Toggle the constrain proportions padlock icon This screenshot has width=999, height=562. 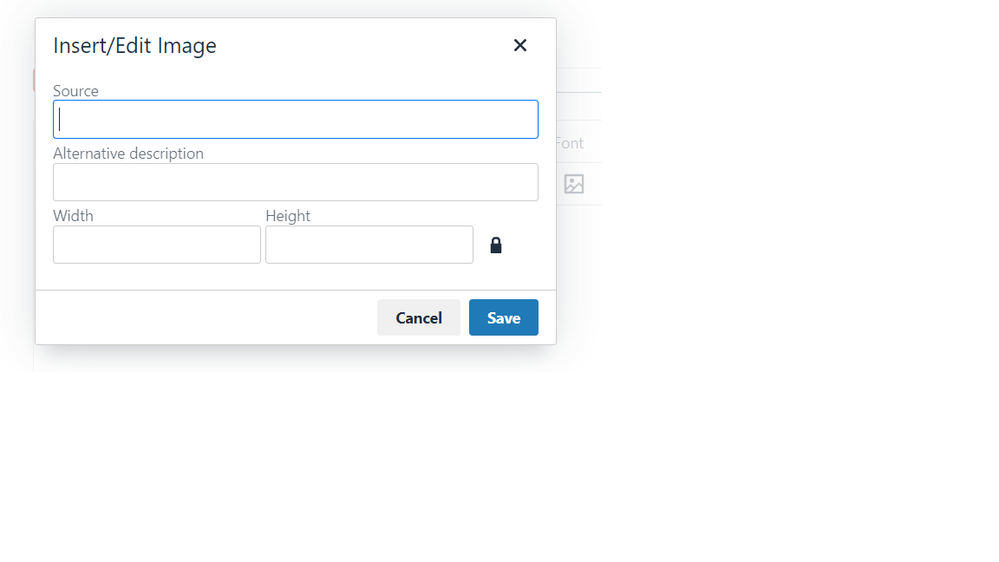496,245
